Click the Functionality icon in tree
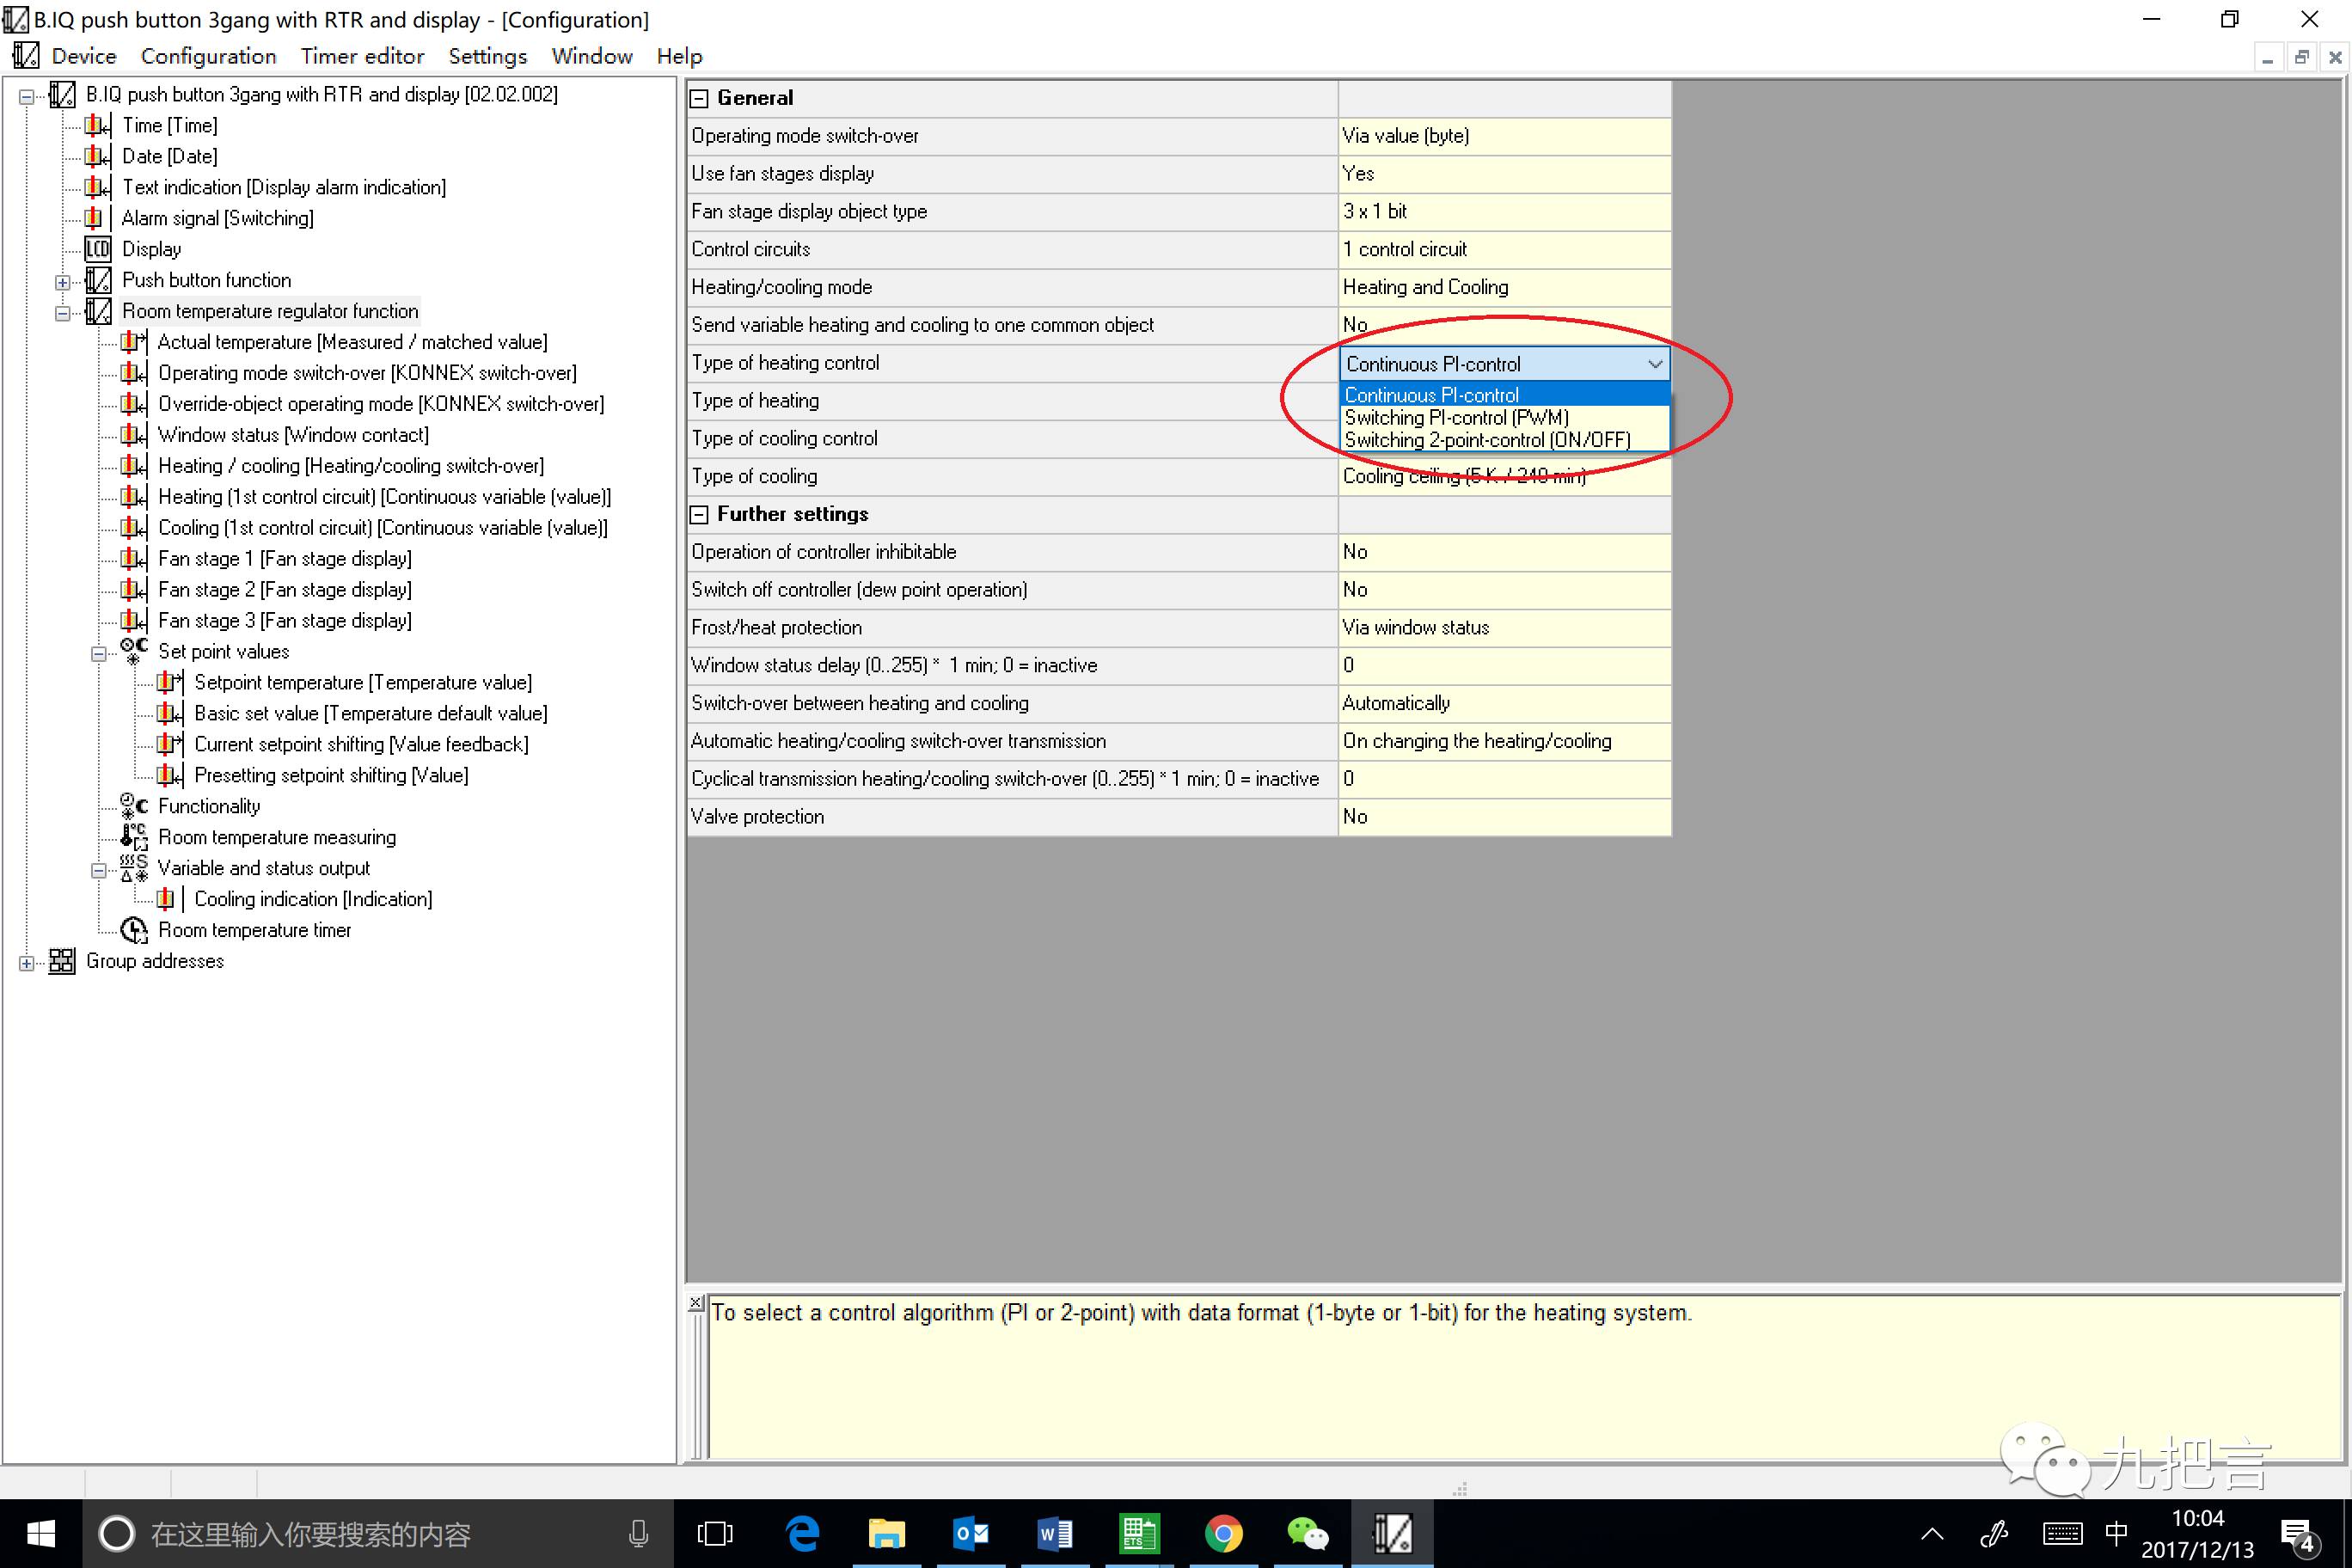2352x1568 pixels. 133,806
